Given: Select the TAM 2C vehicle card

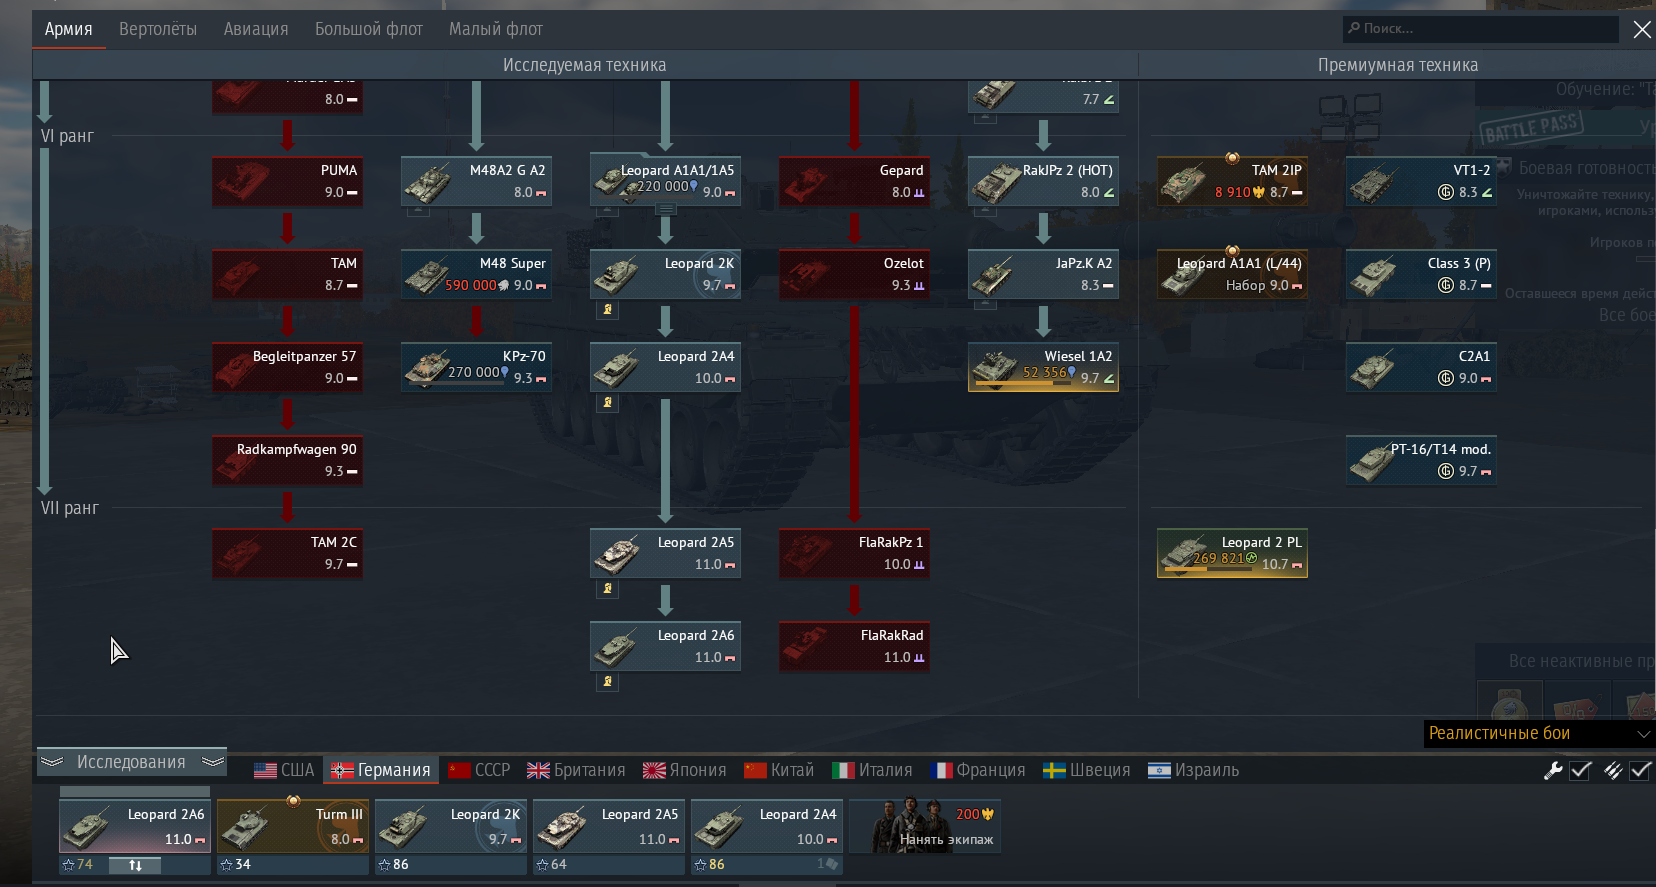Looking at the screenshot, I should point(287,553).
